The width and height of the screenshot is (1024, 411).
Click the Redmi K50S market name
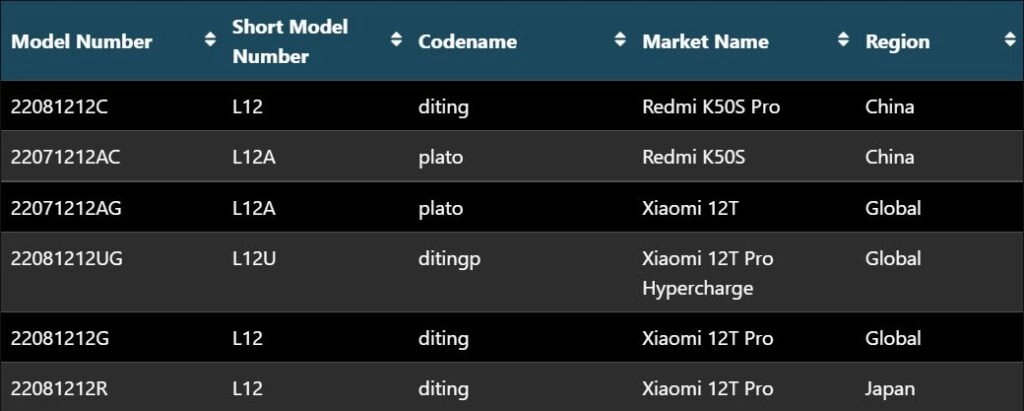694,157
